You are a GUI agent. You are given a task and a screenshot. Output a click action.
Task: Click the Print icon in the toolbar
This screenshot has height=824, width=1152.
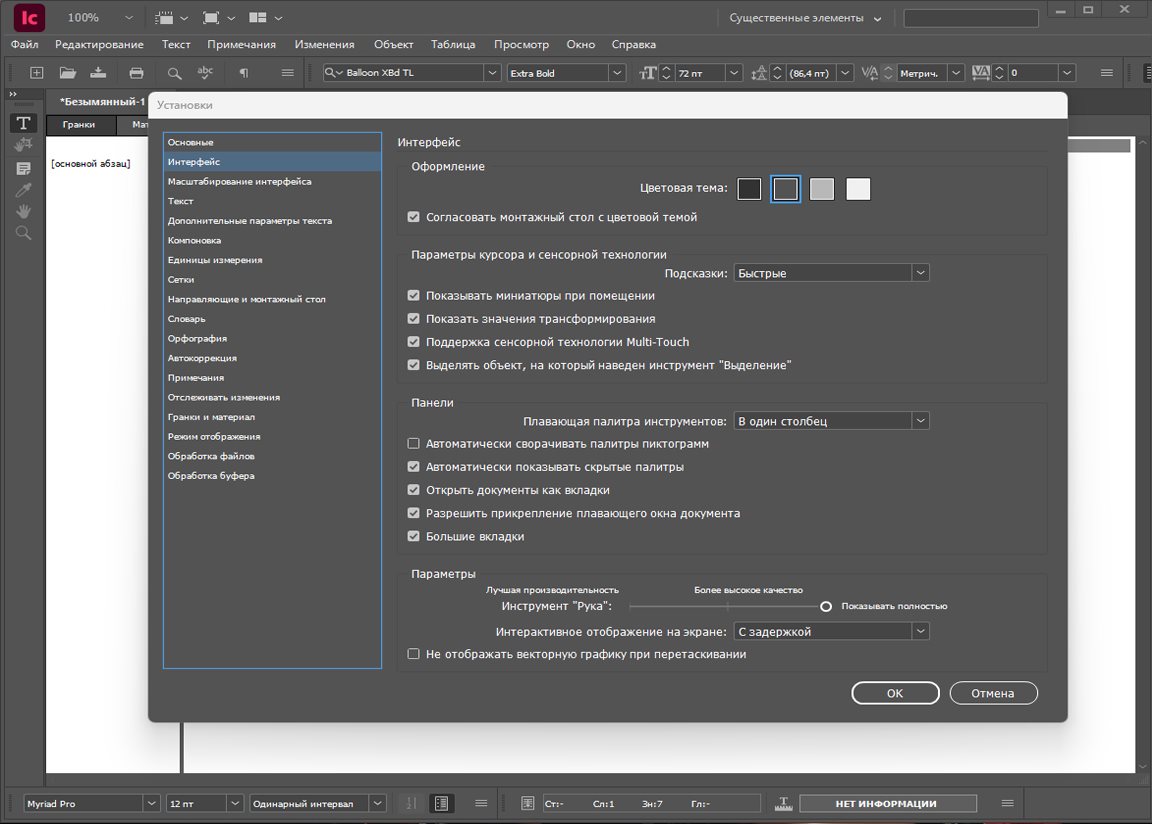tap(137, 73)
